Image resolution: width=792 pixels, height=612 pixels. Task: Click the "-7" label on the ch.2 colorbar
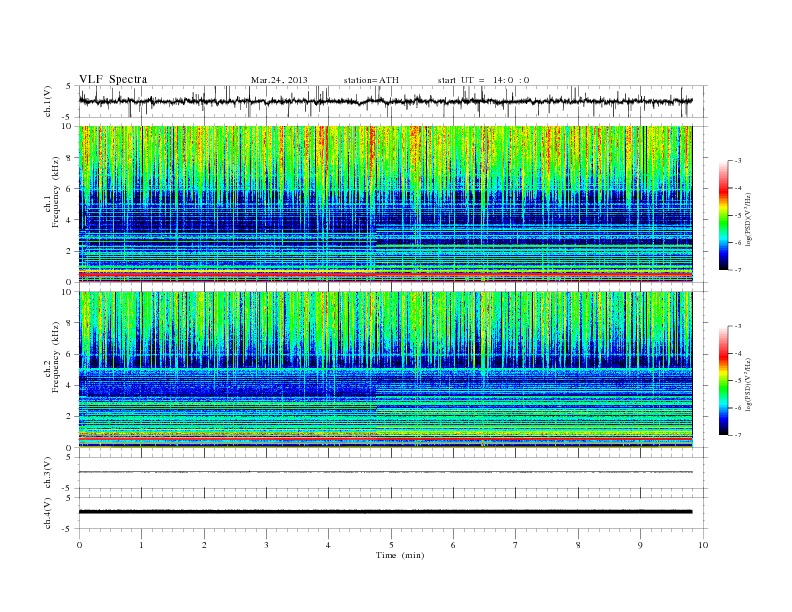[737, 435]
